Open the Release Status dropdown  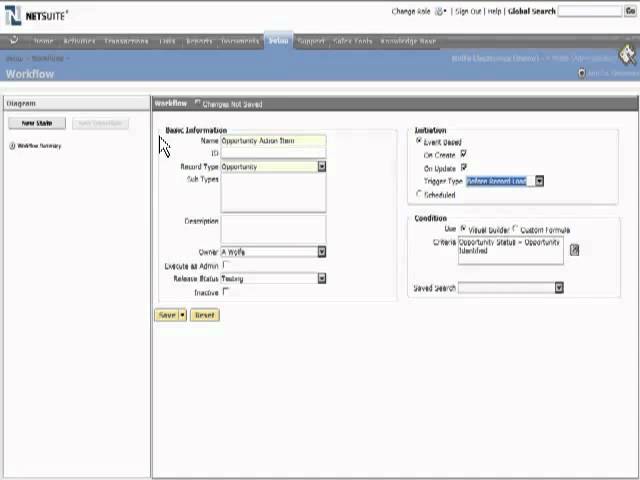[322, 278]
